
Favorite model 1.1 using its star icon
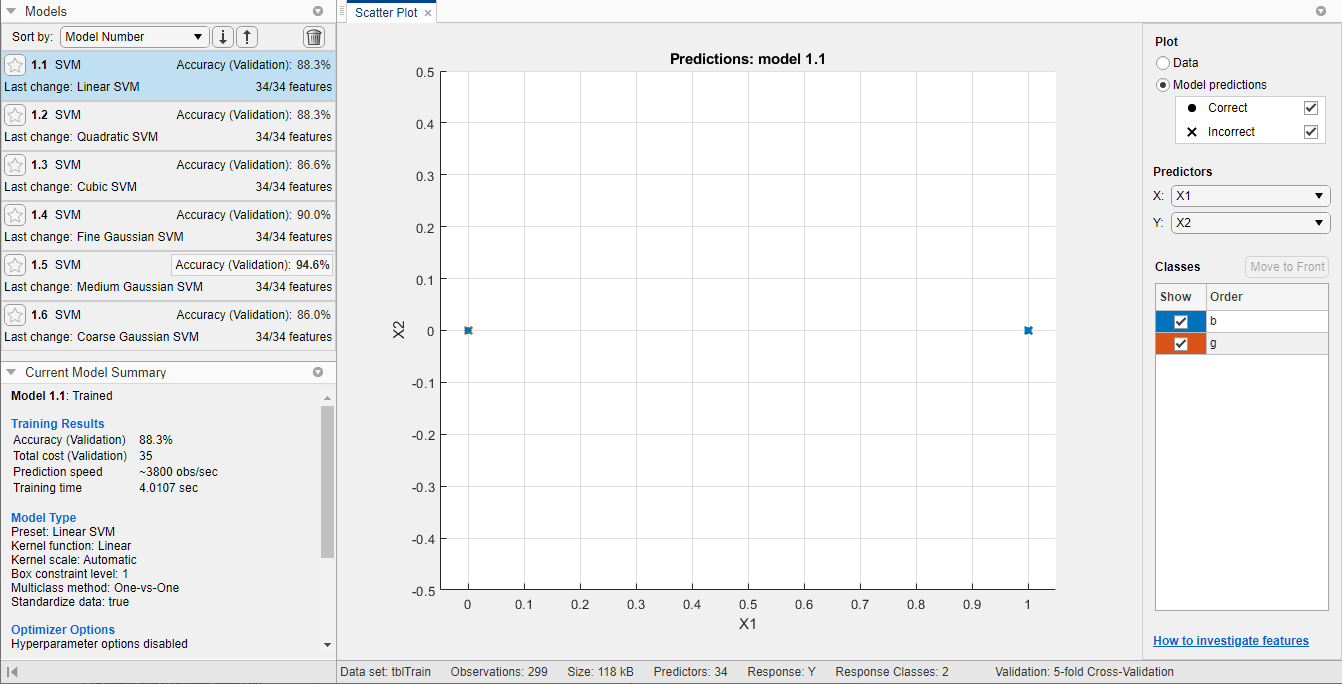15,64
